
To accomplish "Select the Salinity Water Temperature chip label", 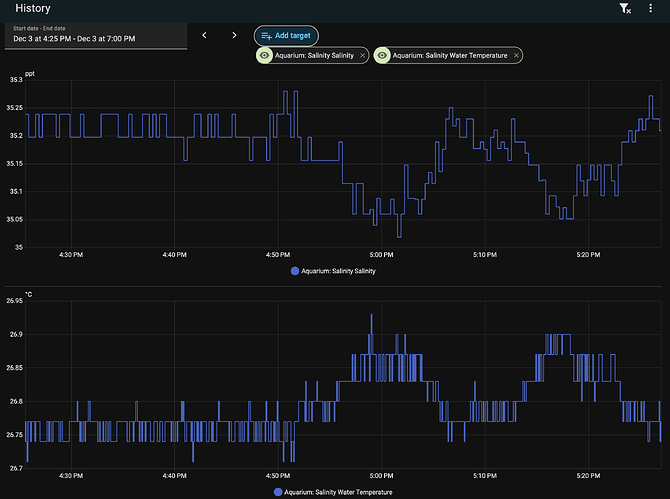I will tap(449, 56).
